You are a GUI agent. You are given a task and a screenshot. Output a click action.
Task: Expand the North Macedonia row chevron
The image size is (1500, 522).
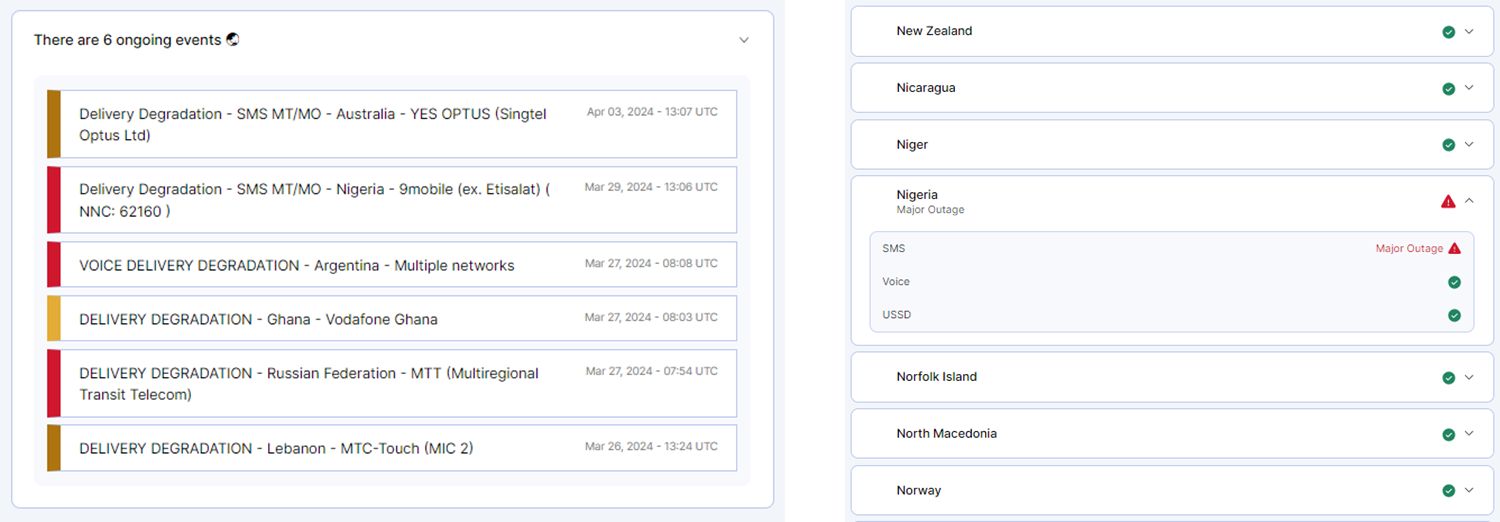1469,434
